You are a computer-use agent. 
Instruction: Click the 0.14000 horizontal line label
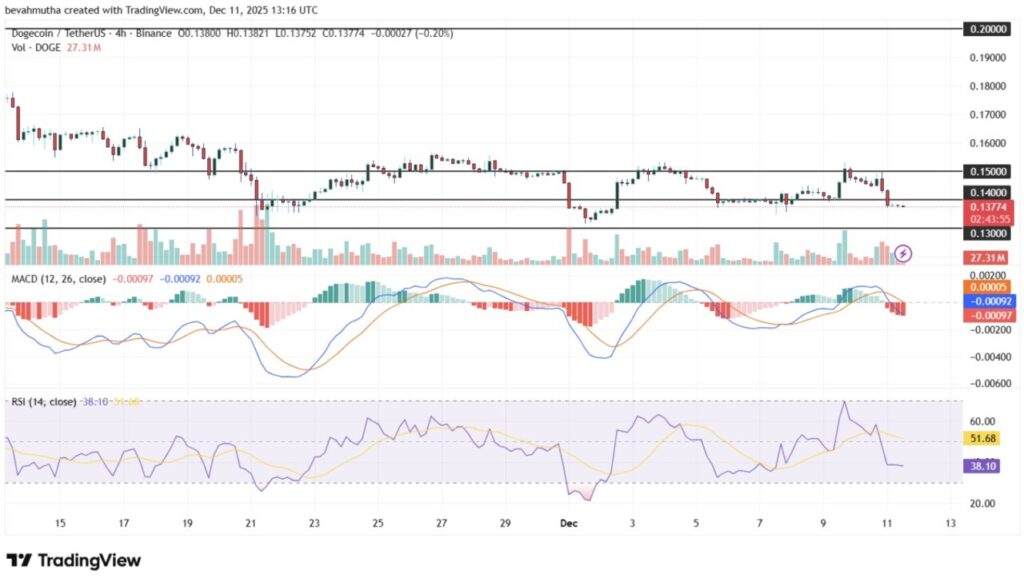coord(986,191)
